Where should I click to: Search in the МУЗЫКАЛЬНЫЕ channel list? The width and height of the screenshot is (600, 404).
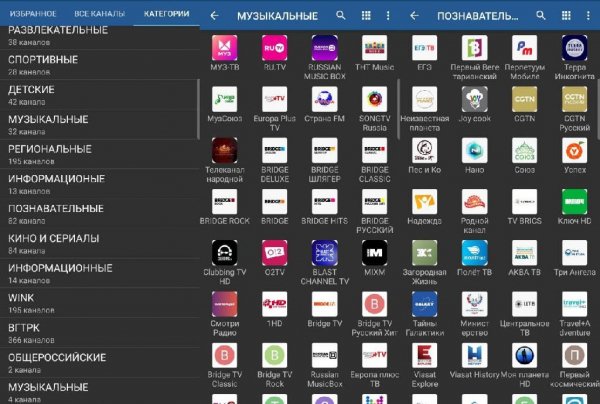[341, 15]
